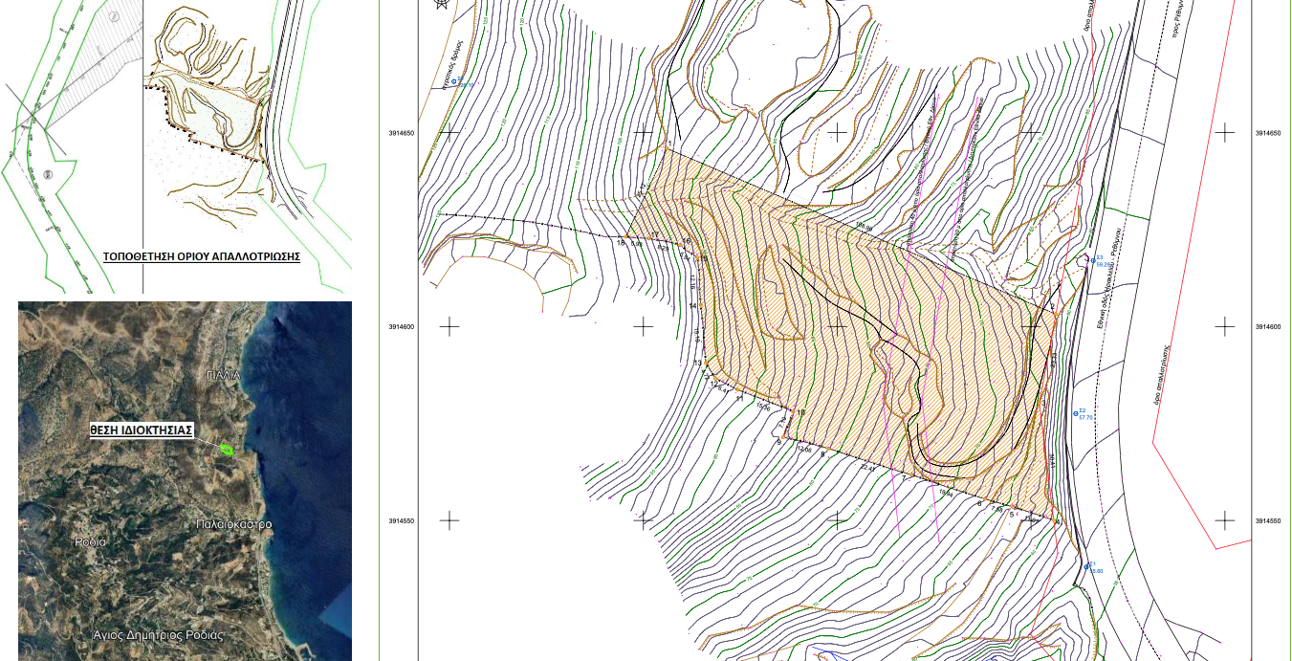The image size is (1292, 661).
Task: Click the satellite location map thumbnail
Action: pyautogui.click(x=185, y=481)
